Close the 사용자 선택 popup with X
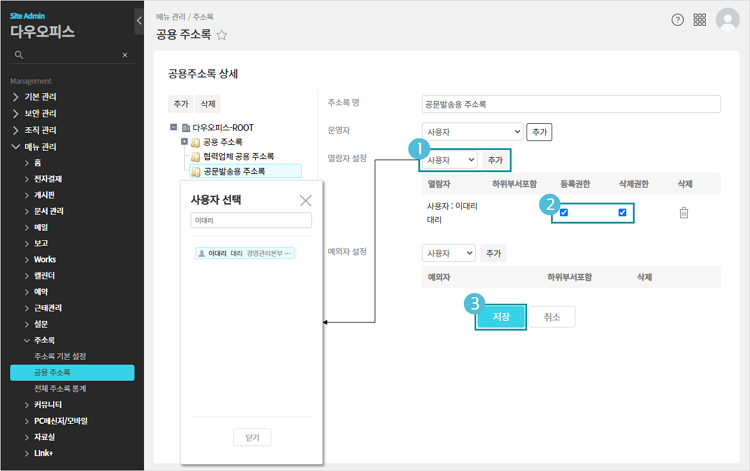The image size is (750, 471). [305, 200]
